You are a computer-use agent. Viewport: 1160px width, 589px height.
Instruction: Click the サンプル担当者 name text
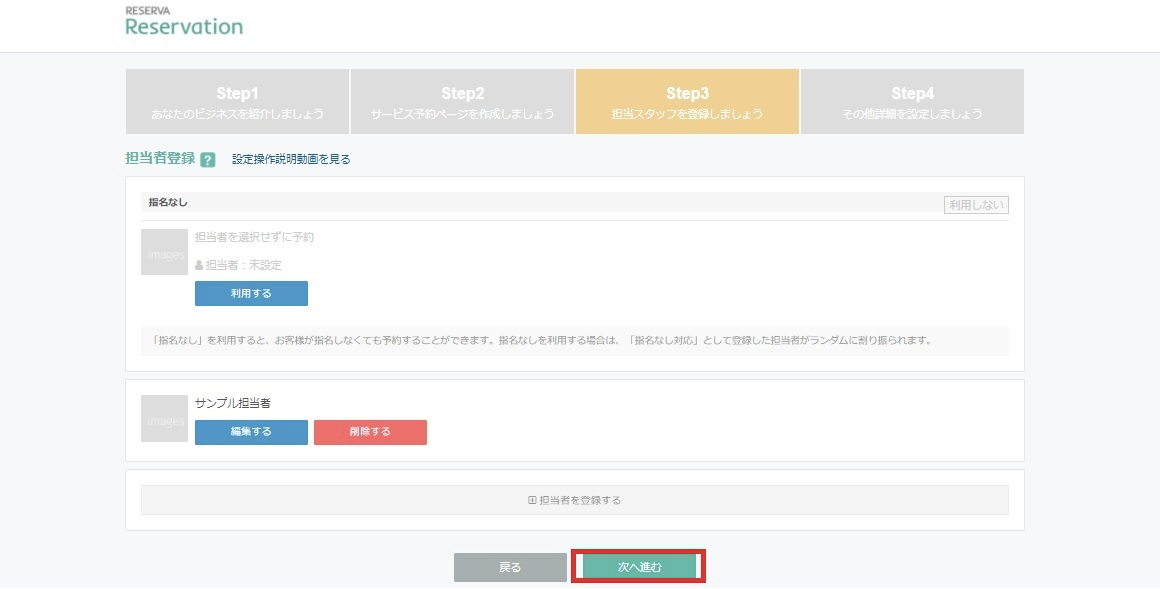tap(233, 403)
